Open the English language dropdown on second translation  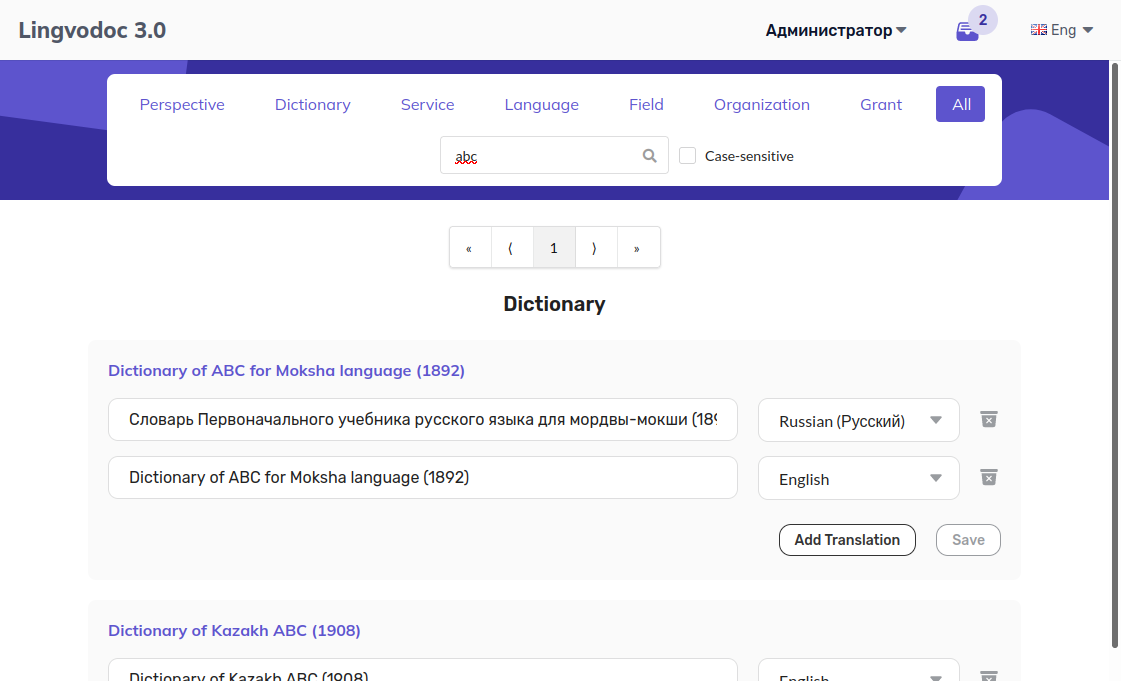(x=858, y=478)
